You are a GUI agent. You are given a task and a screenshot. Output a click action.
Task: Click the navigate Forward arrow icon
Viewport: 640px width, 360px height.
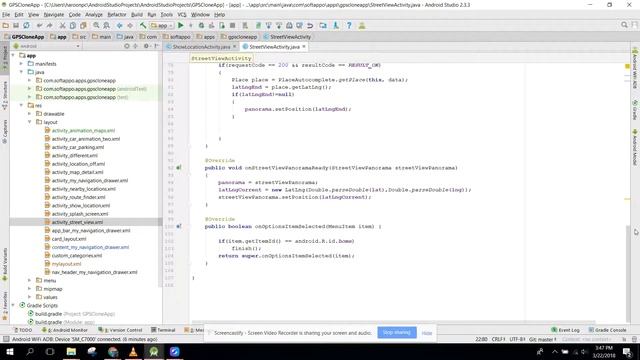130,25
